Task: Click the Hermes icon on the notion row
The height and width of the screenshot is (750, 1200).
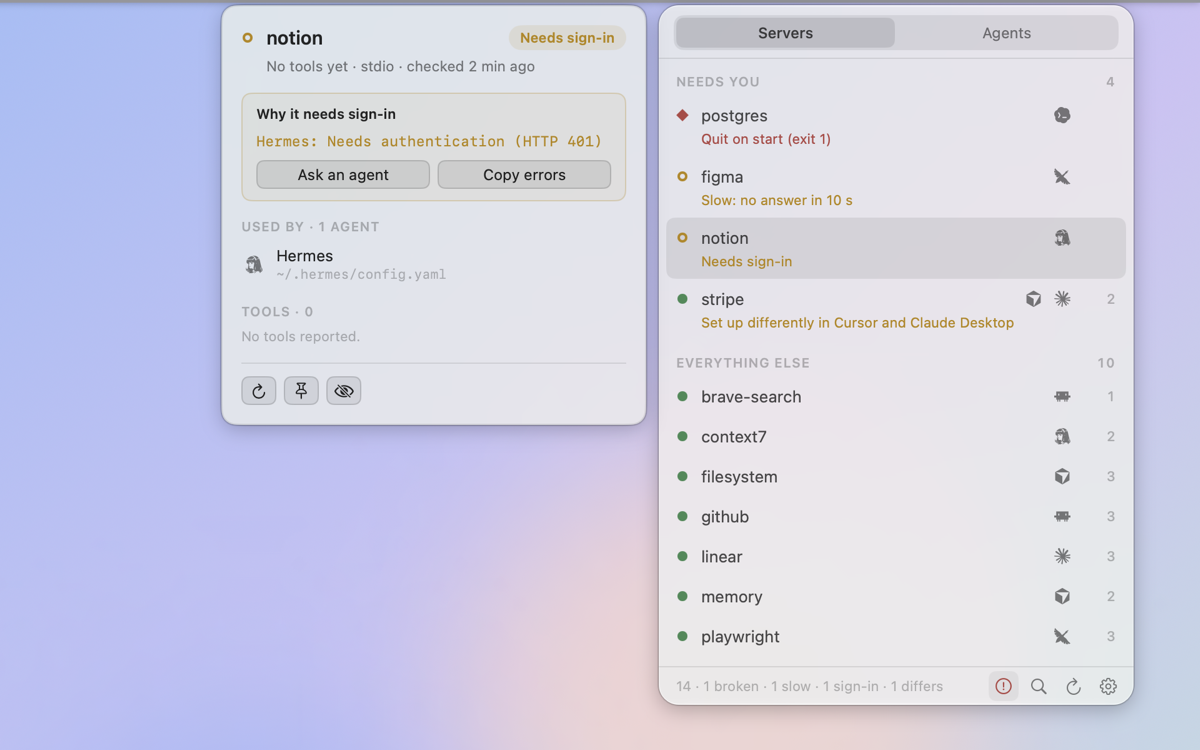Action: pyautogui.click(x=1062, y=238)
